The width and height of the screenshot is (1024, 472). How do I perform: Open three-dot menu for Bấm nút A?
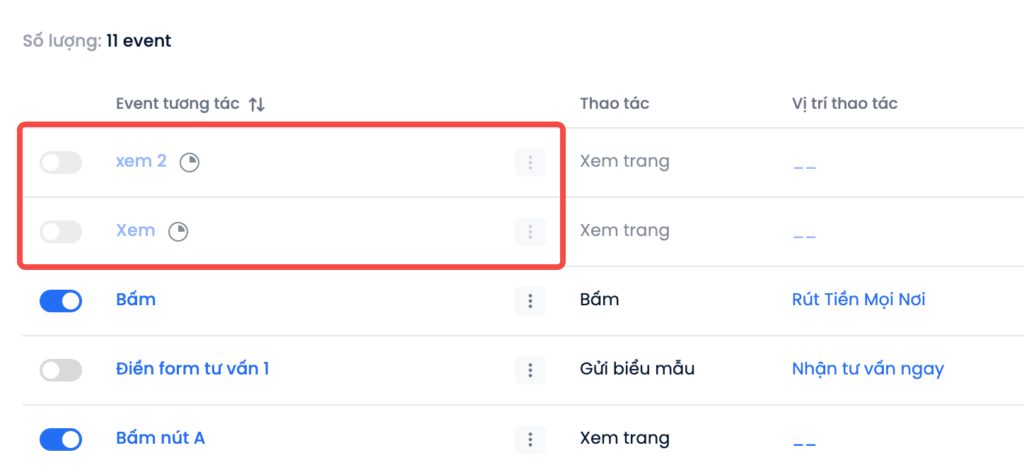pyautogui.click(x=530, y=439)
